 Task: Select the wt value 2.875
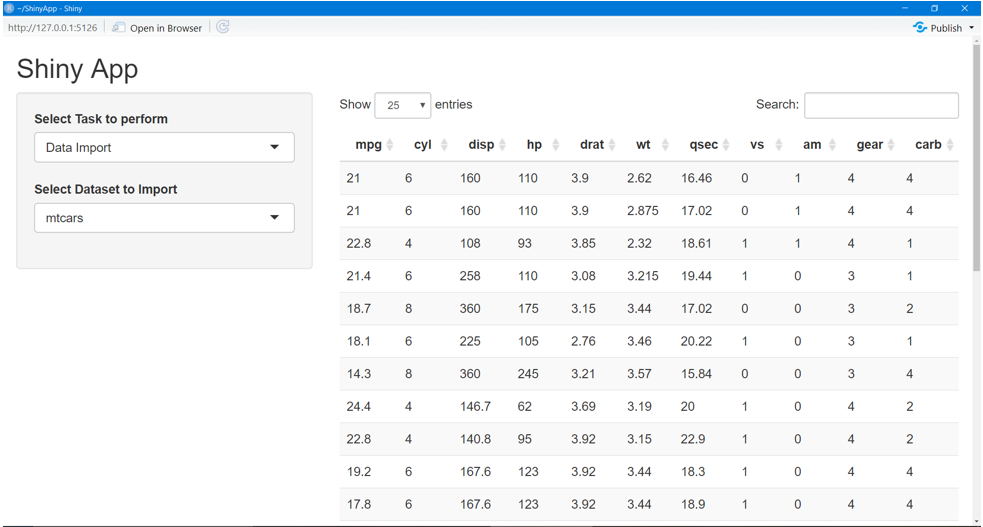point(643,211)
